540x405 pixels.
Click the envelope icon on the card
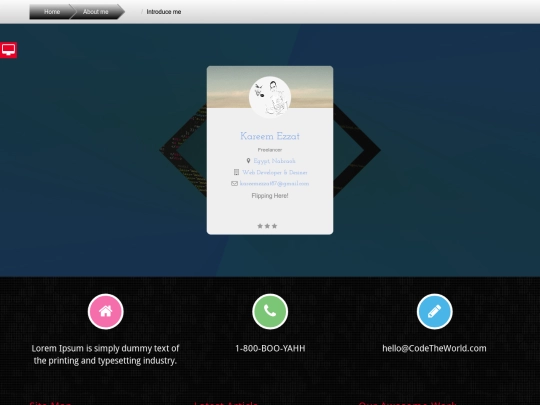[234, 184]
